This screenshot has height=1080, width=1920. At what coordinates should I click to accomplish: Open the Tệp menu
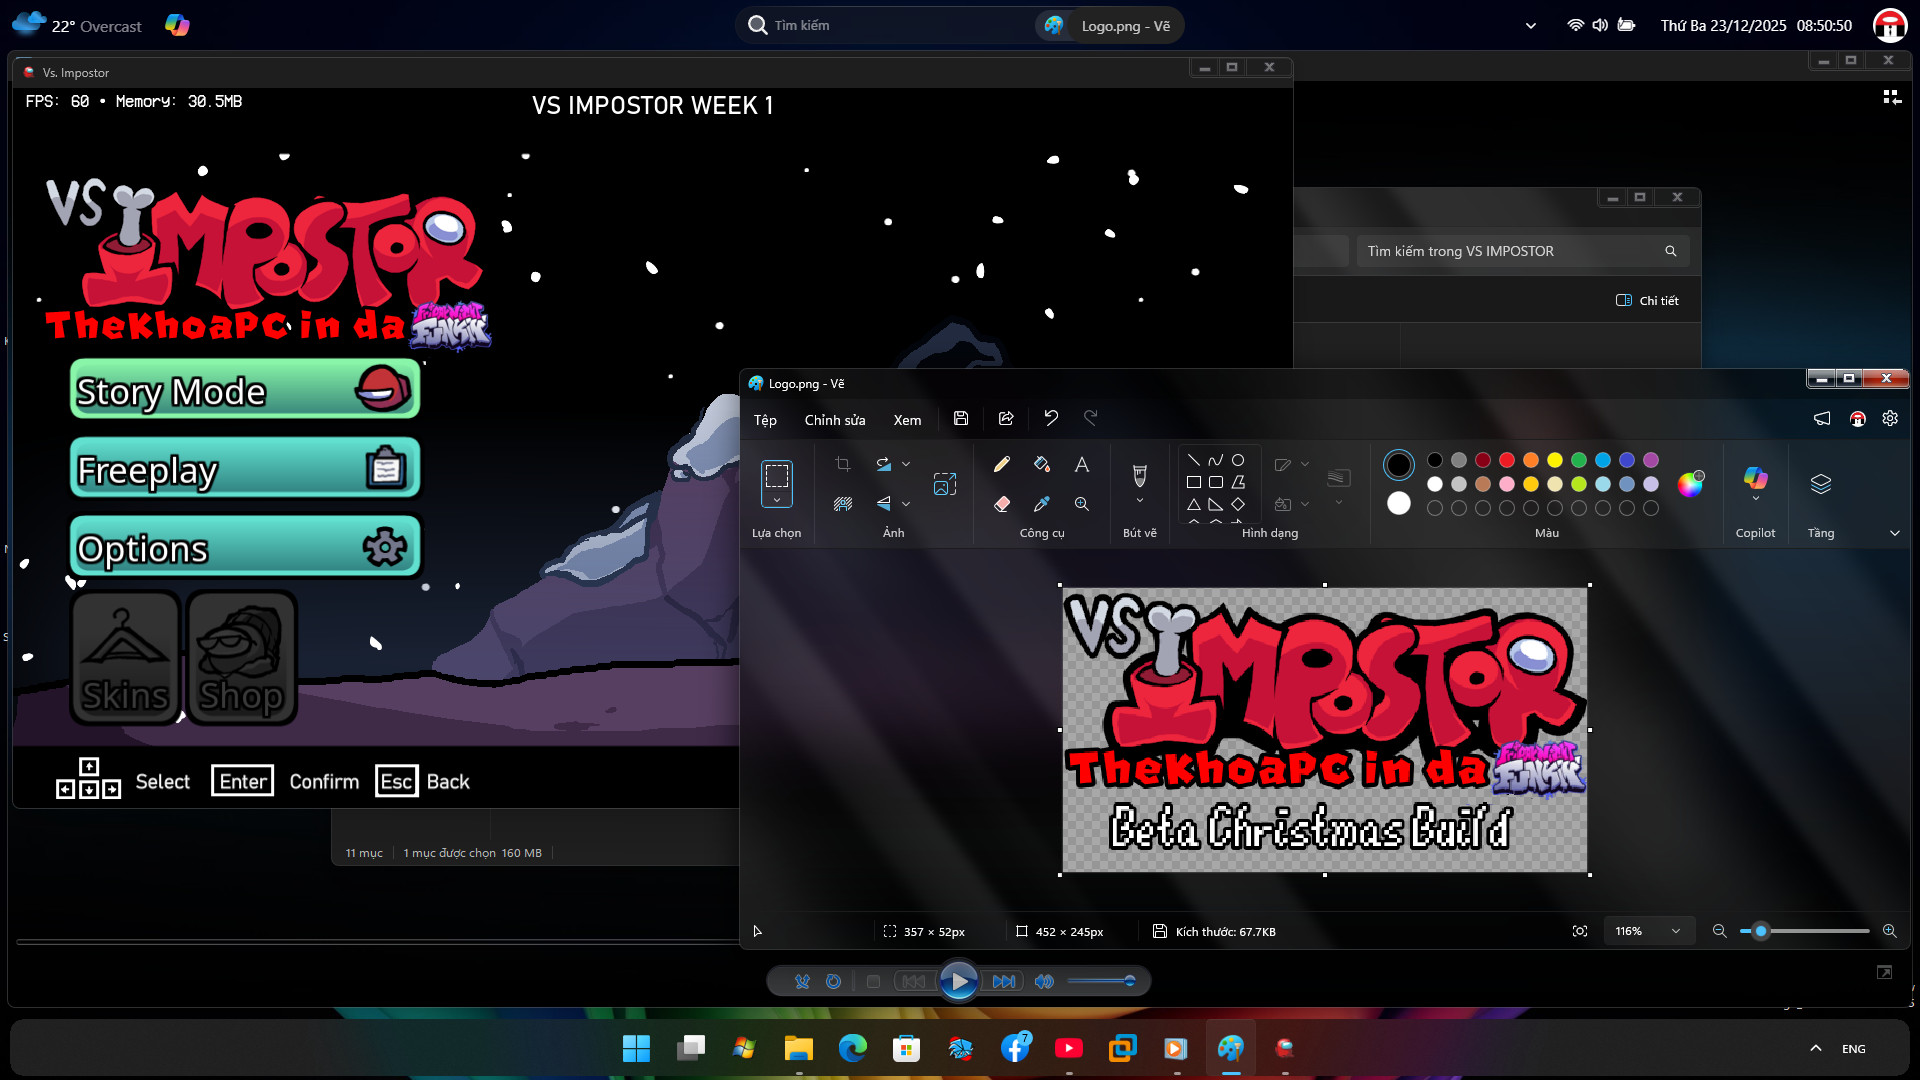765,420
